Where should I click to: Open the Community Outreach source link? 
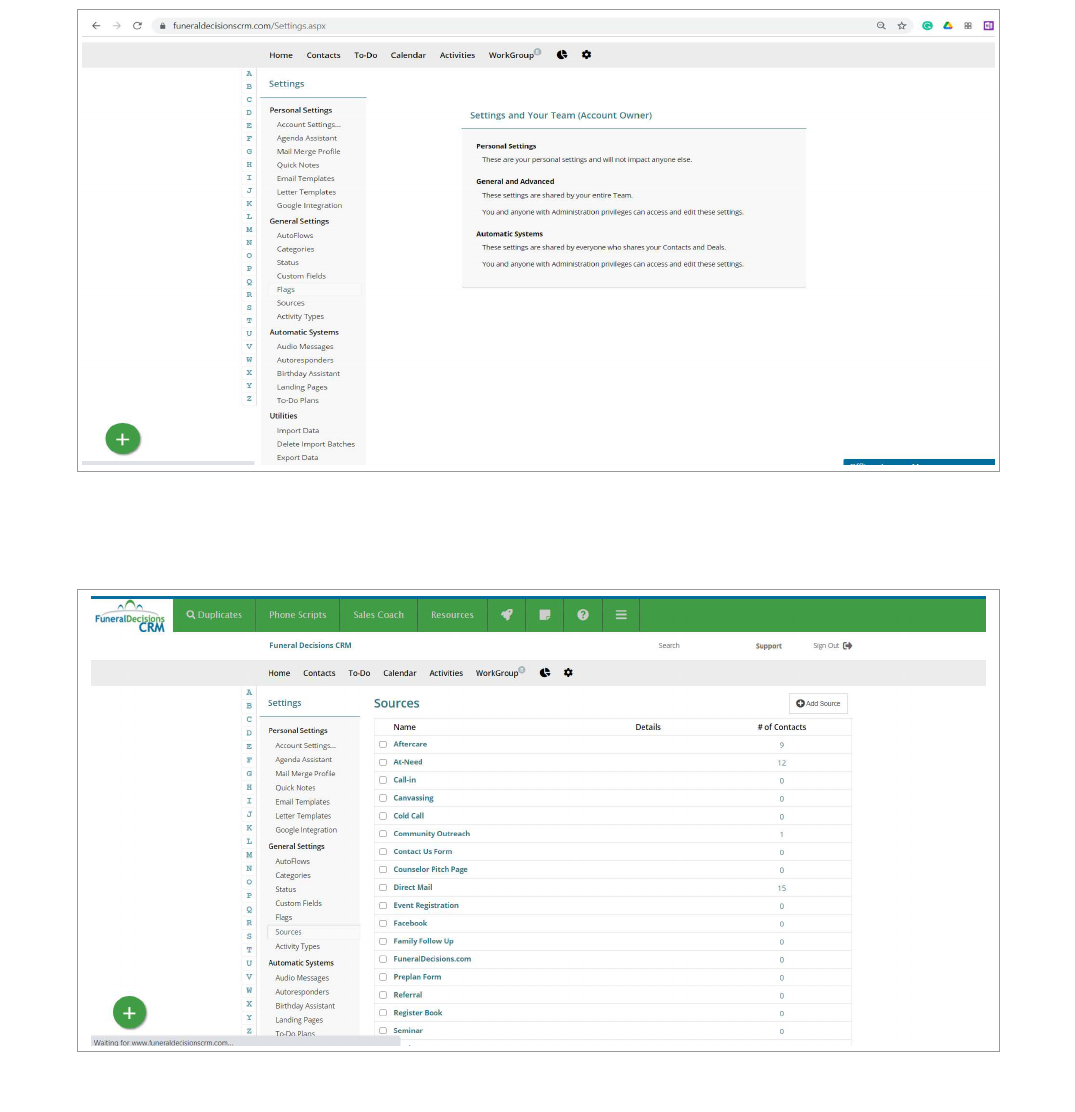click(431, 834)
